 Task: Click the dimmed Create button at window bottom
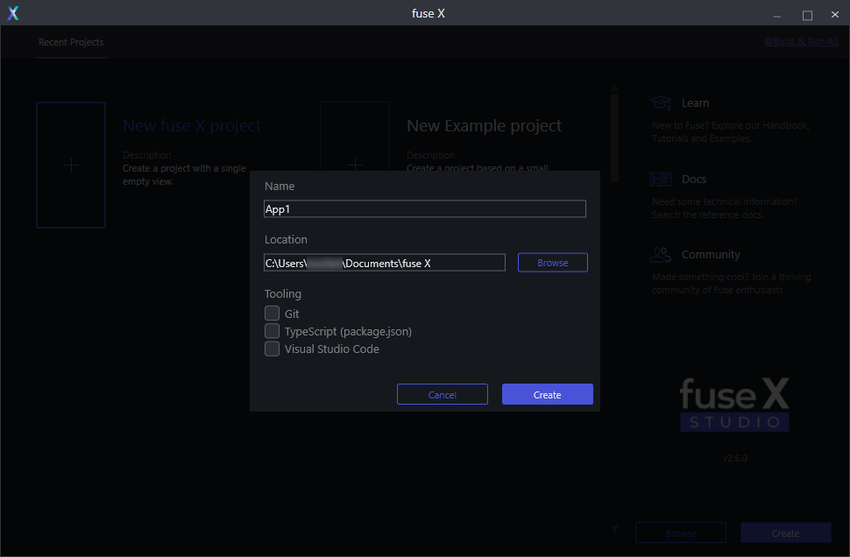point(785,533)
